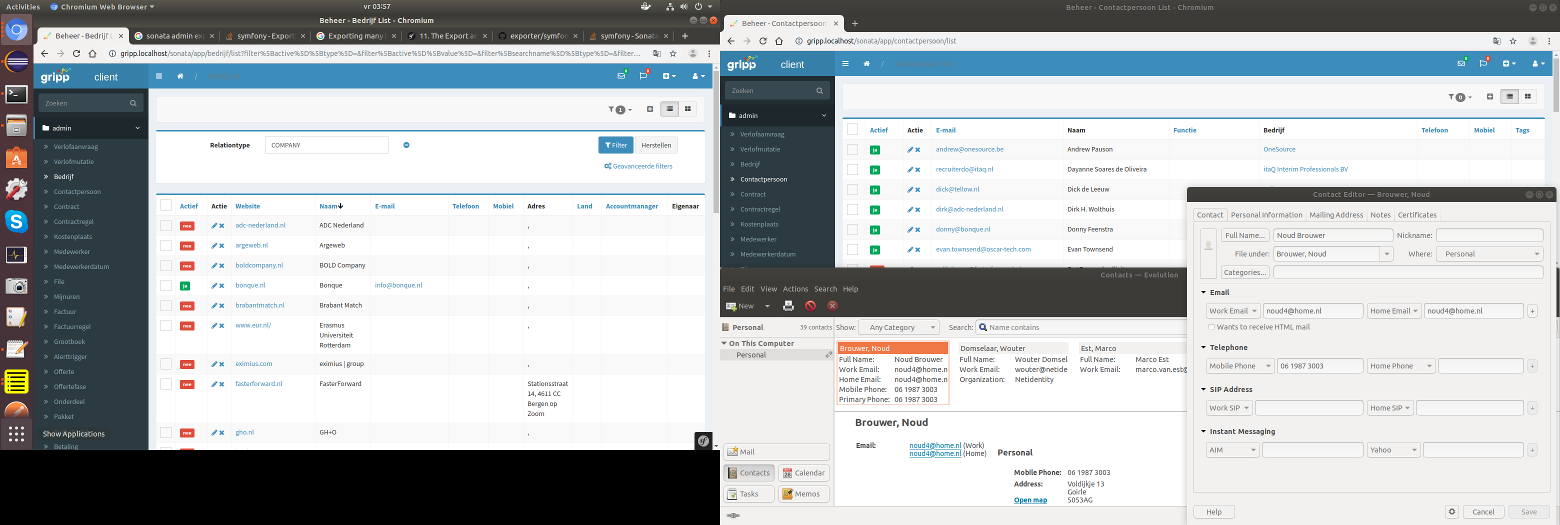Check the select-all checkbox in Bedrijf table header
The height and width of the screenshot is (525, 1560).
(166, 206)
